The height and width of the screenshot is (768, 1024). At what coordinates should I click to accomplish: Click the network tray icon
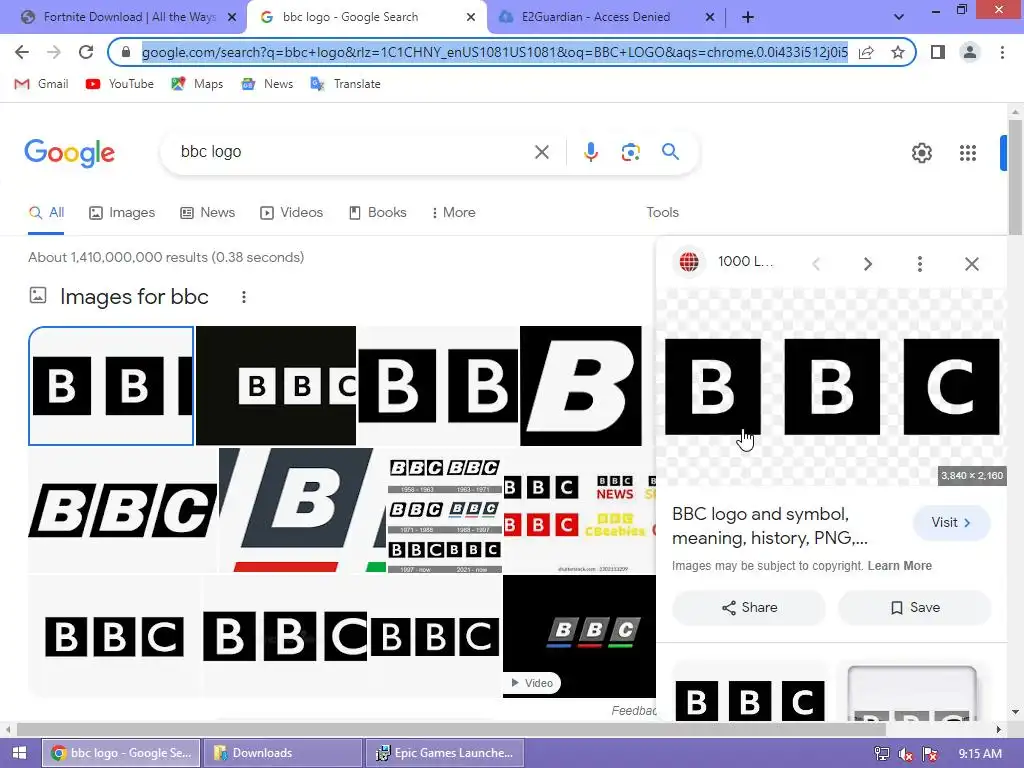882,754
